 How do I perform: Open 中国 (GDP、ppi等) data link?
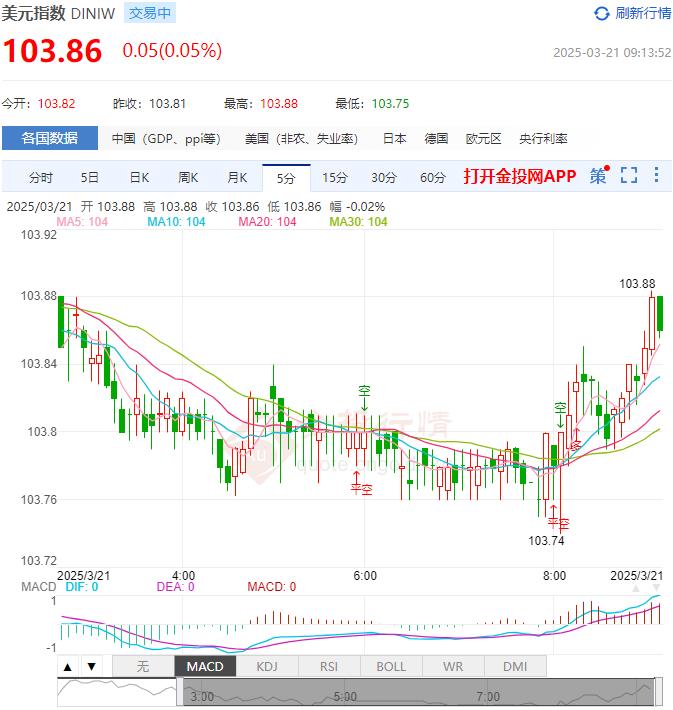[x=166, y=139]
